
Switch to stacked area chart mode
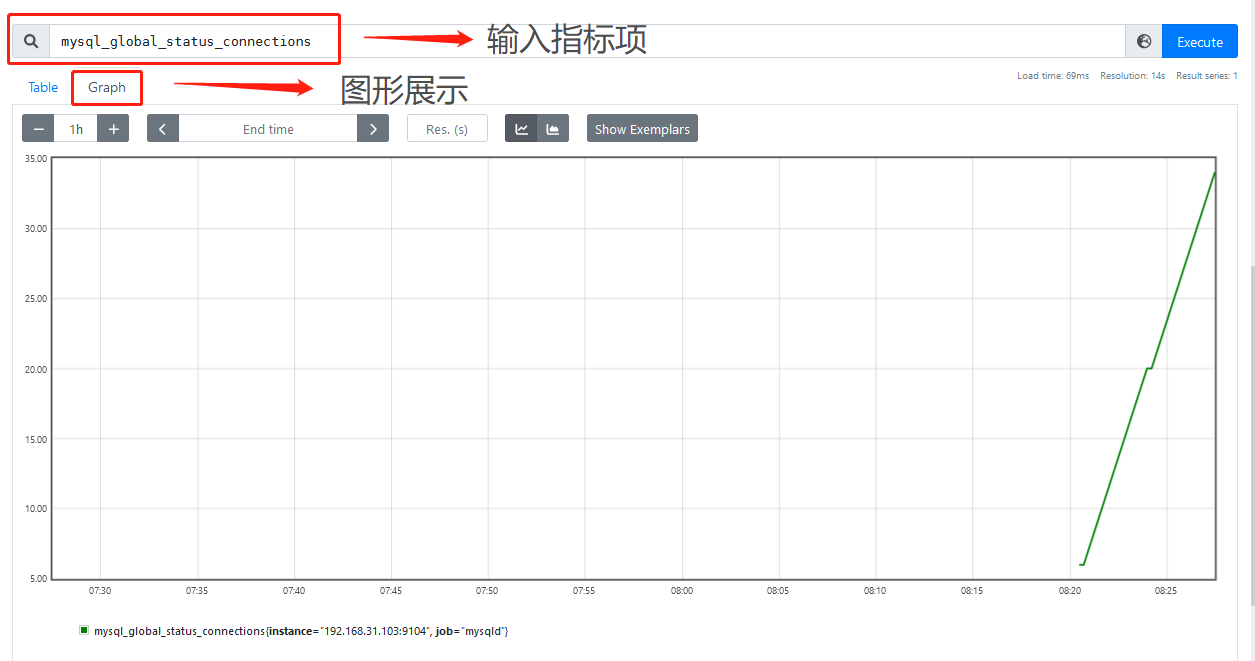(553, 129)
